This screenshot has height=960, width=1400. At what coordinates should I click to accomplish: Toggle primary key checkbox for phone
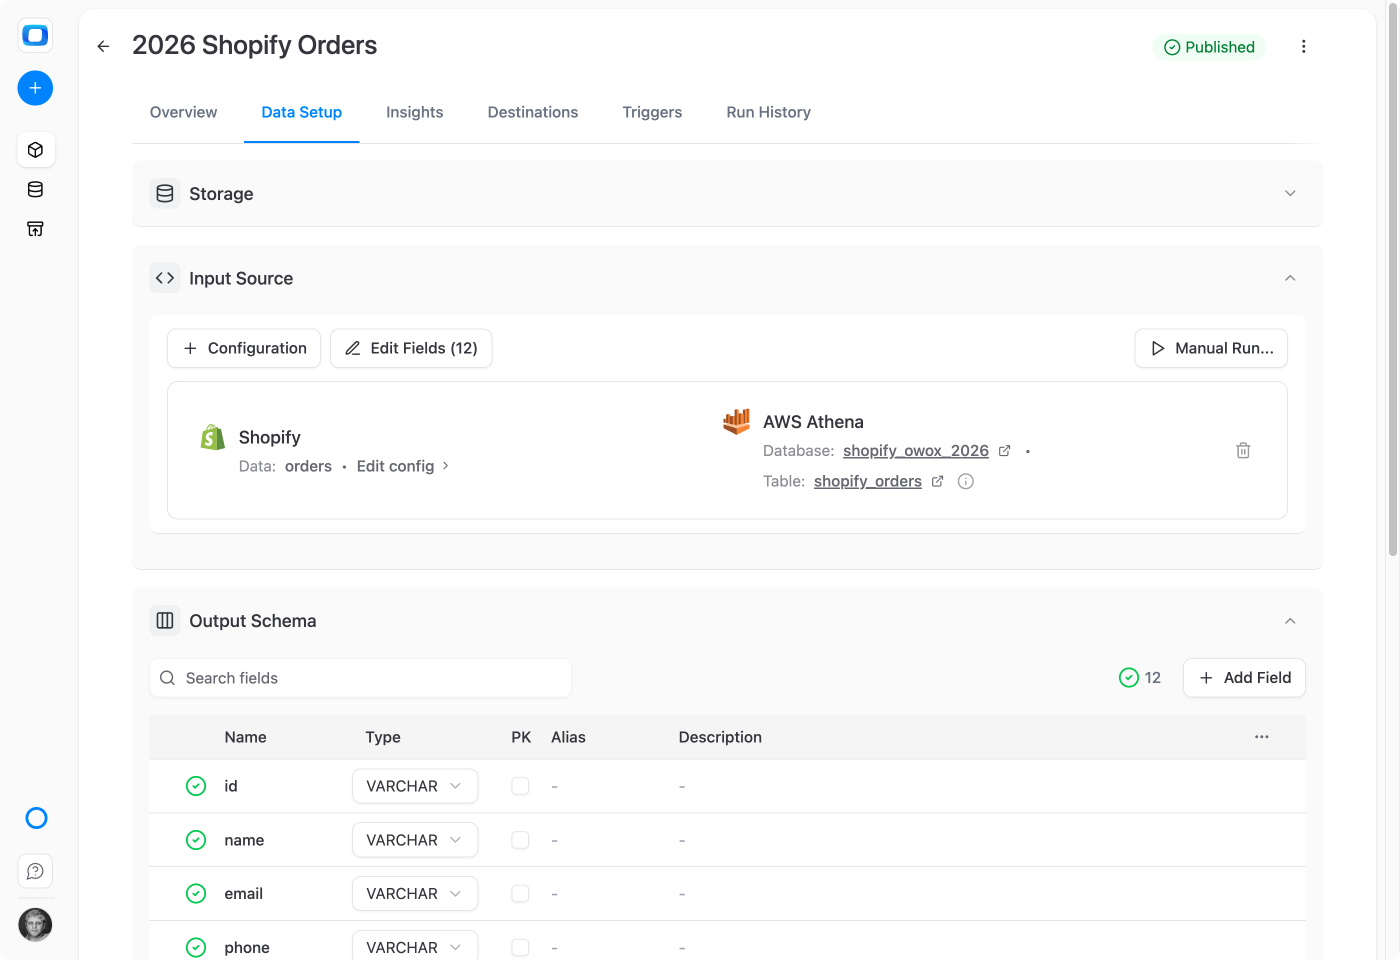[520, 947]
